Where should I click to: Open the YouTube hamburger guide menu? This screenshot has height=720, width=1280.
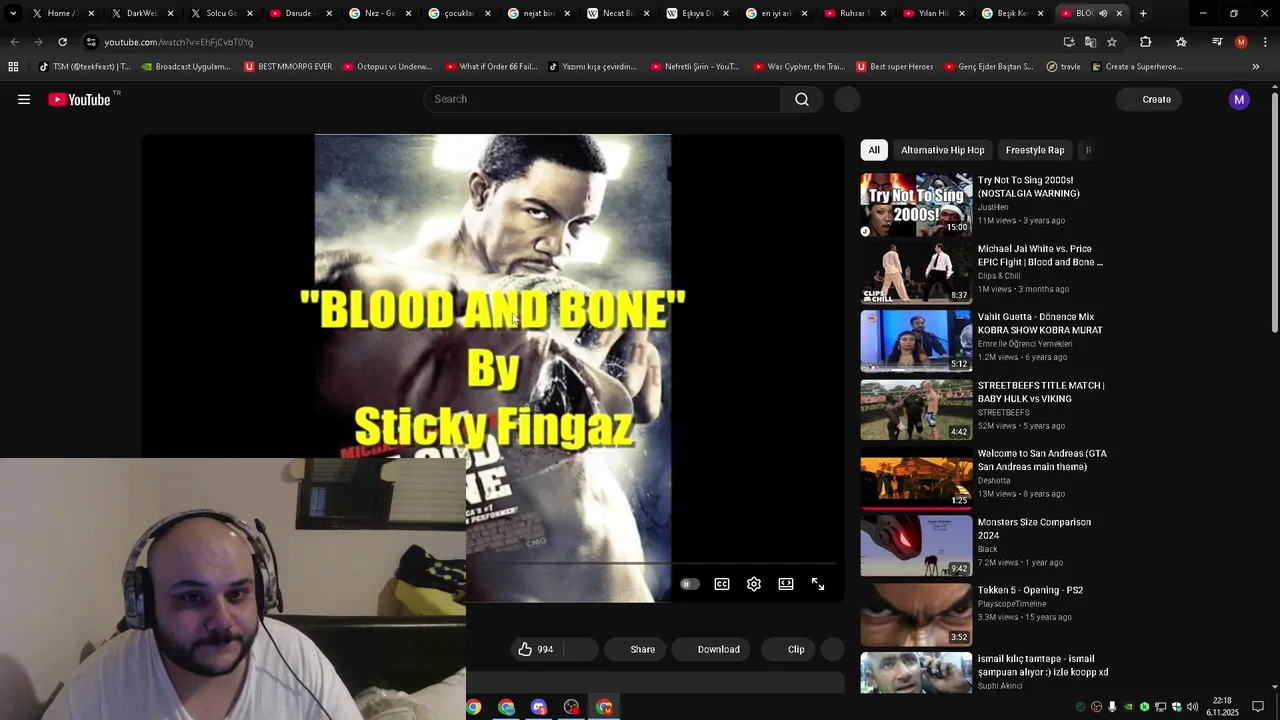(x=24, y=99)
